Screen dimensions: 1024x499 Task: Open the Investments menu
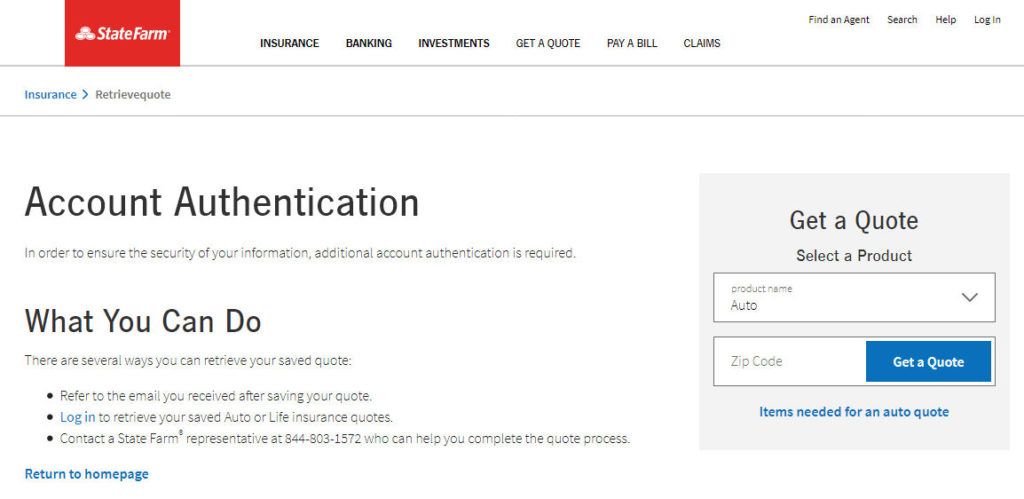tap(454, 44)
